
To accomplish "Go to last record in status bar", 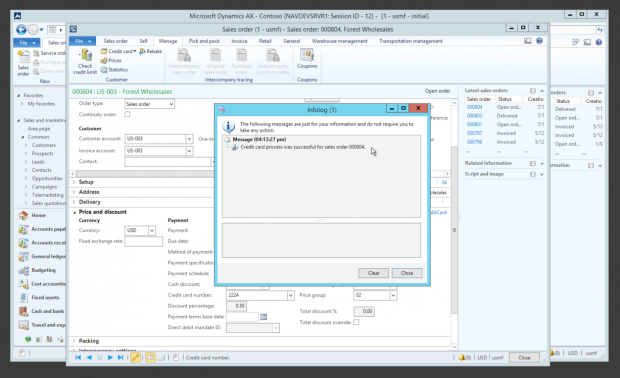I will tap(121, 357).
